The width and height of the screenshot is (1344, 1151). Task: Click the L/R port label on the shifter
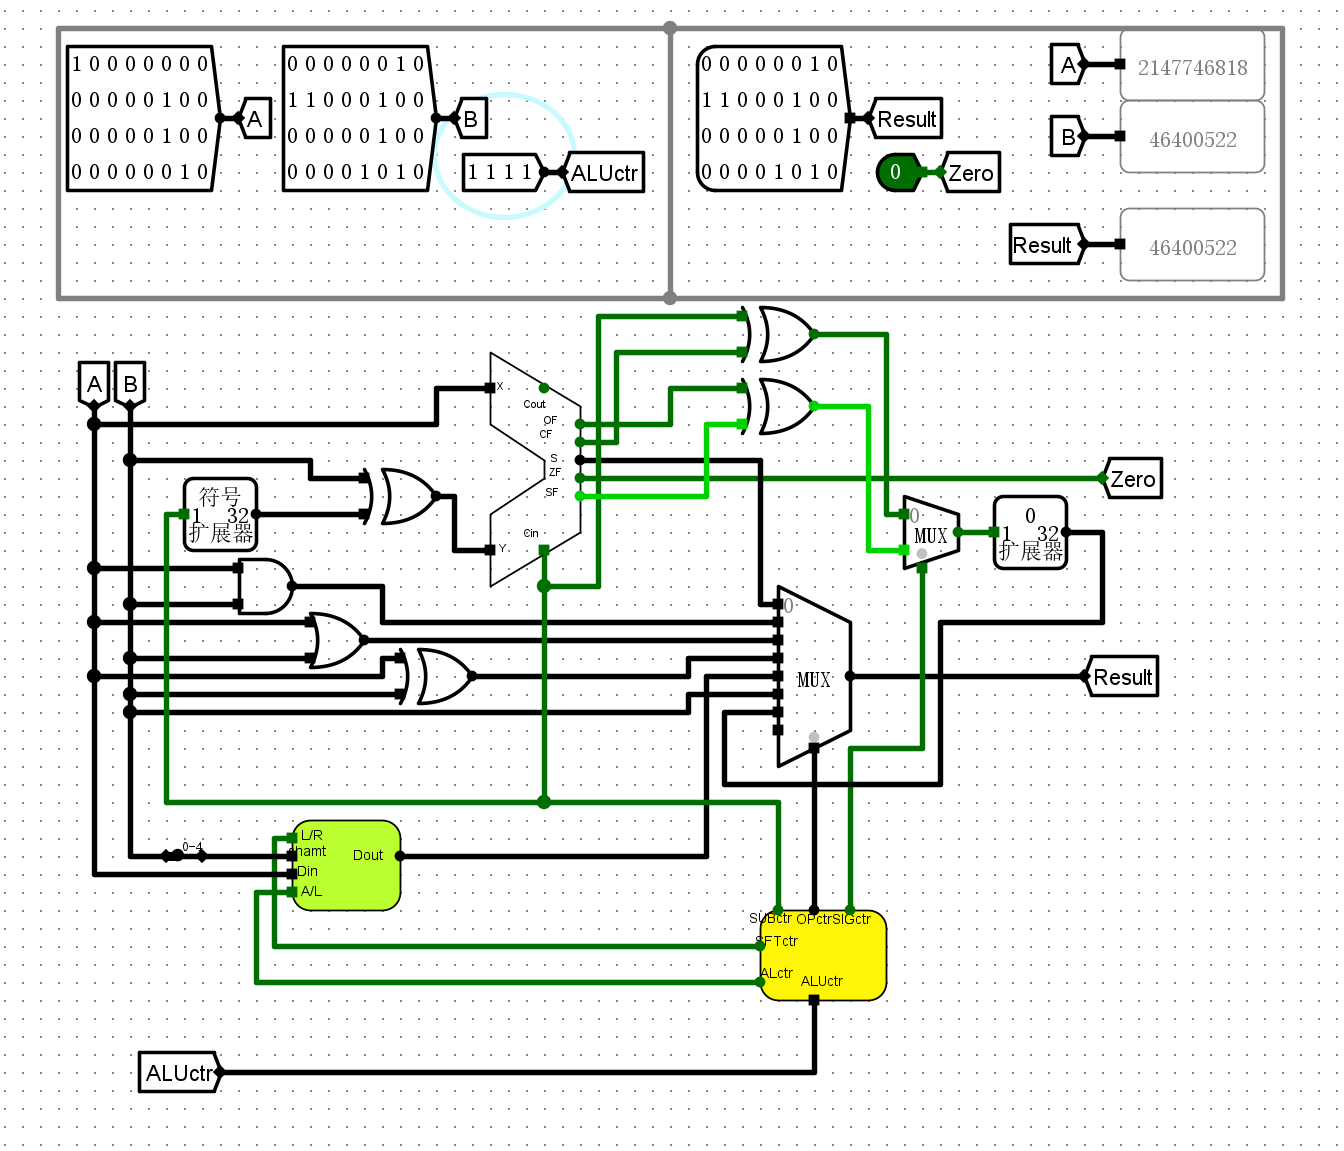[312, 835]
